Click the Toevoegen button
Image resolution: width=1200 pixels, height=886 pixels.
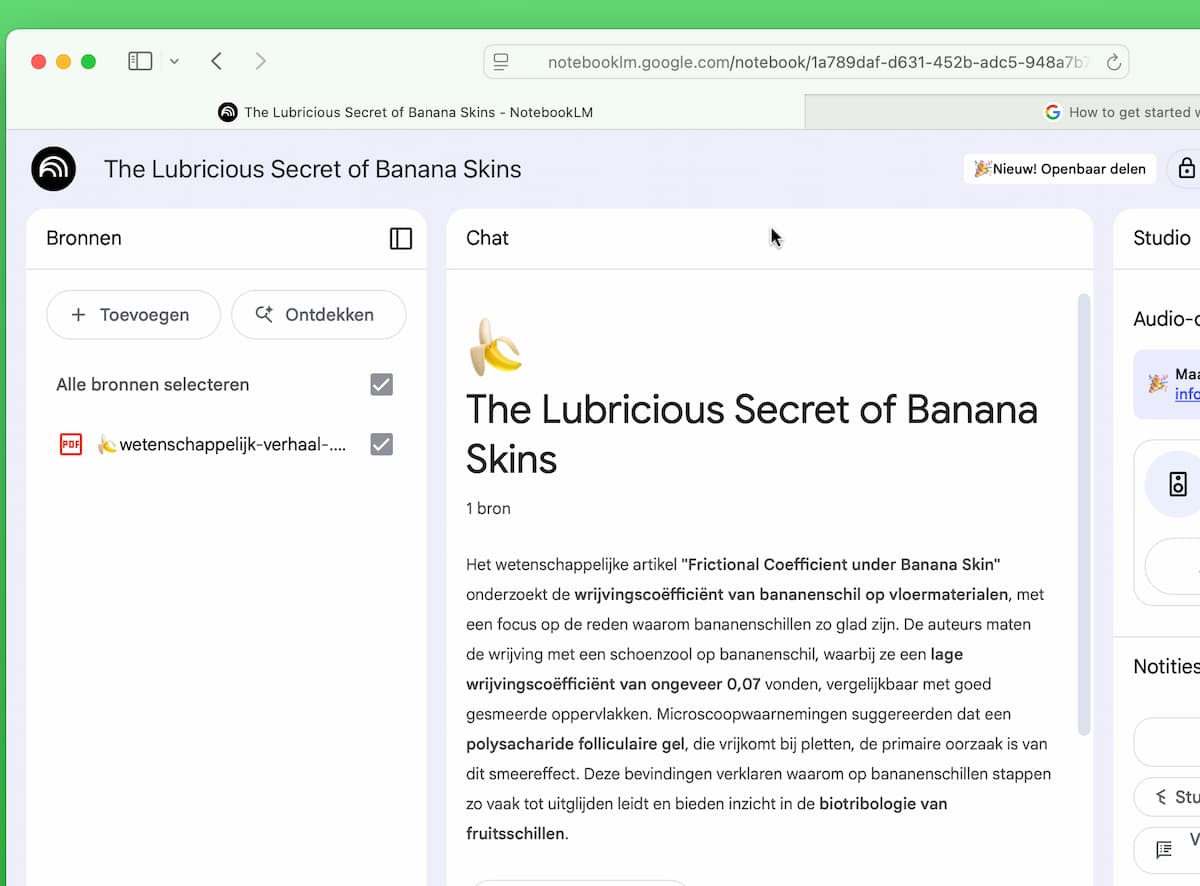133,315
